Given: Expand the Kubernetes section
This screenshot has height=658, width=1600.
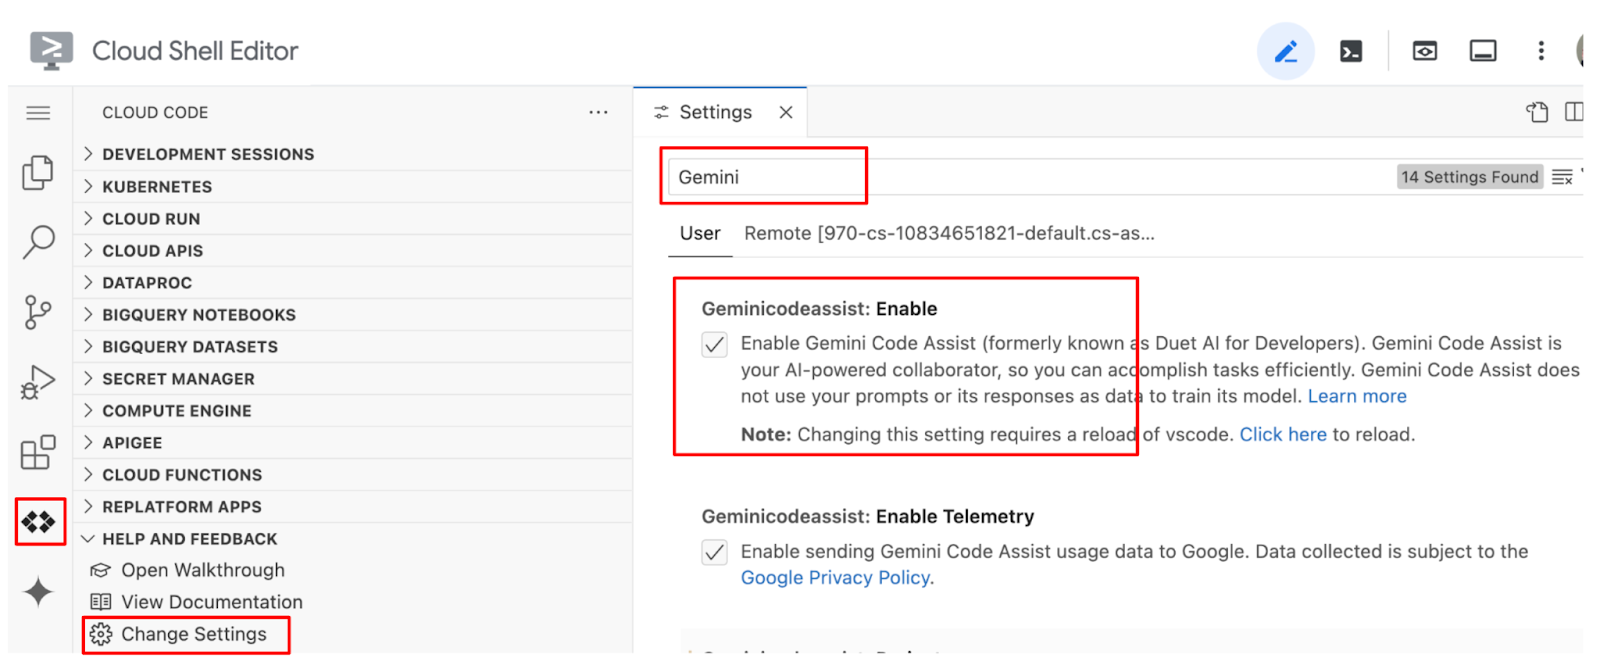Looking at the screenshot, I should (157, 187).
